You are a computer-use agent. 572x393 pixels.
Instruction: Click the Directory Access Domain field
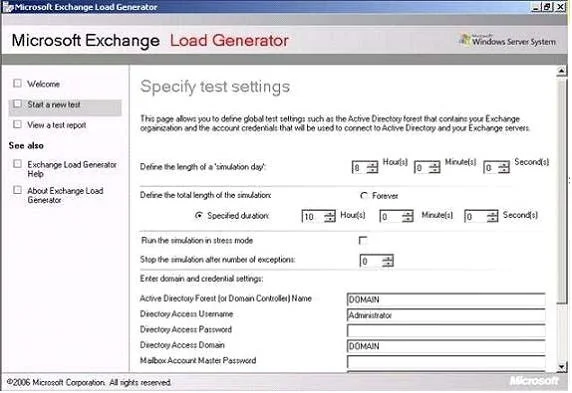click(446, 346)
